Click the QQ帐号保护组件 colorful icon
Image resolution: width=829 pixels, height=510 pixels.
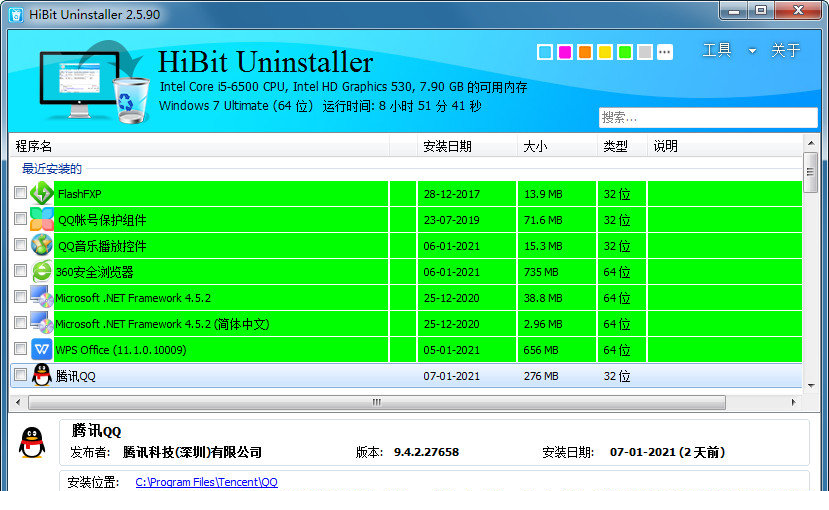(x=42, y=219)
